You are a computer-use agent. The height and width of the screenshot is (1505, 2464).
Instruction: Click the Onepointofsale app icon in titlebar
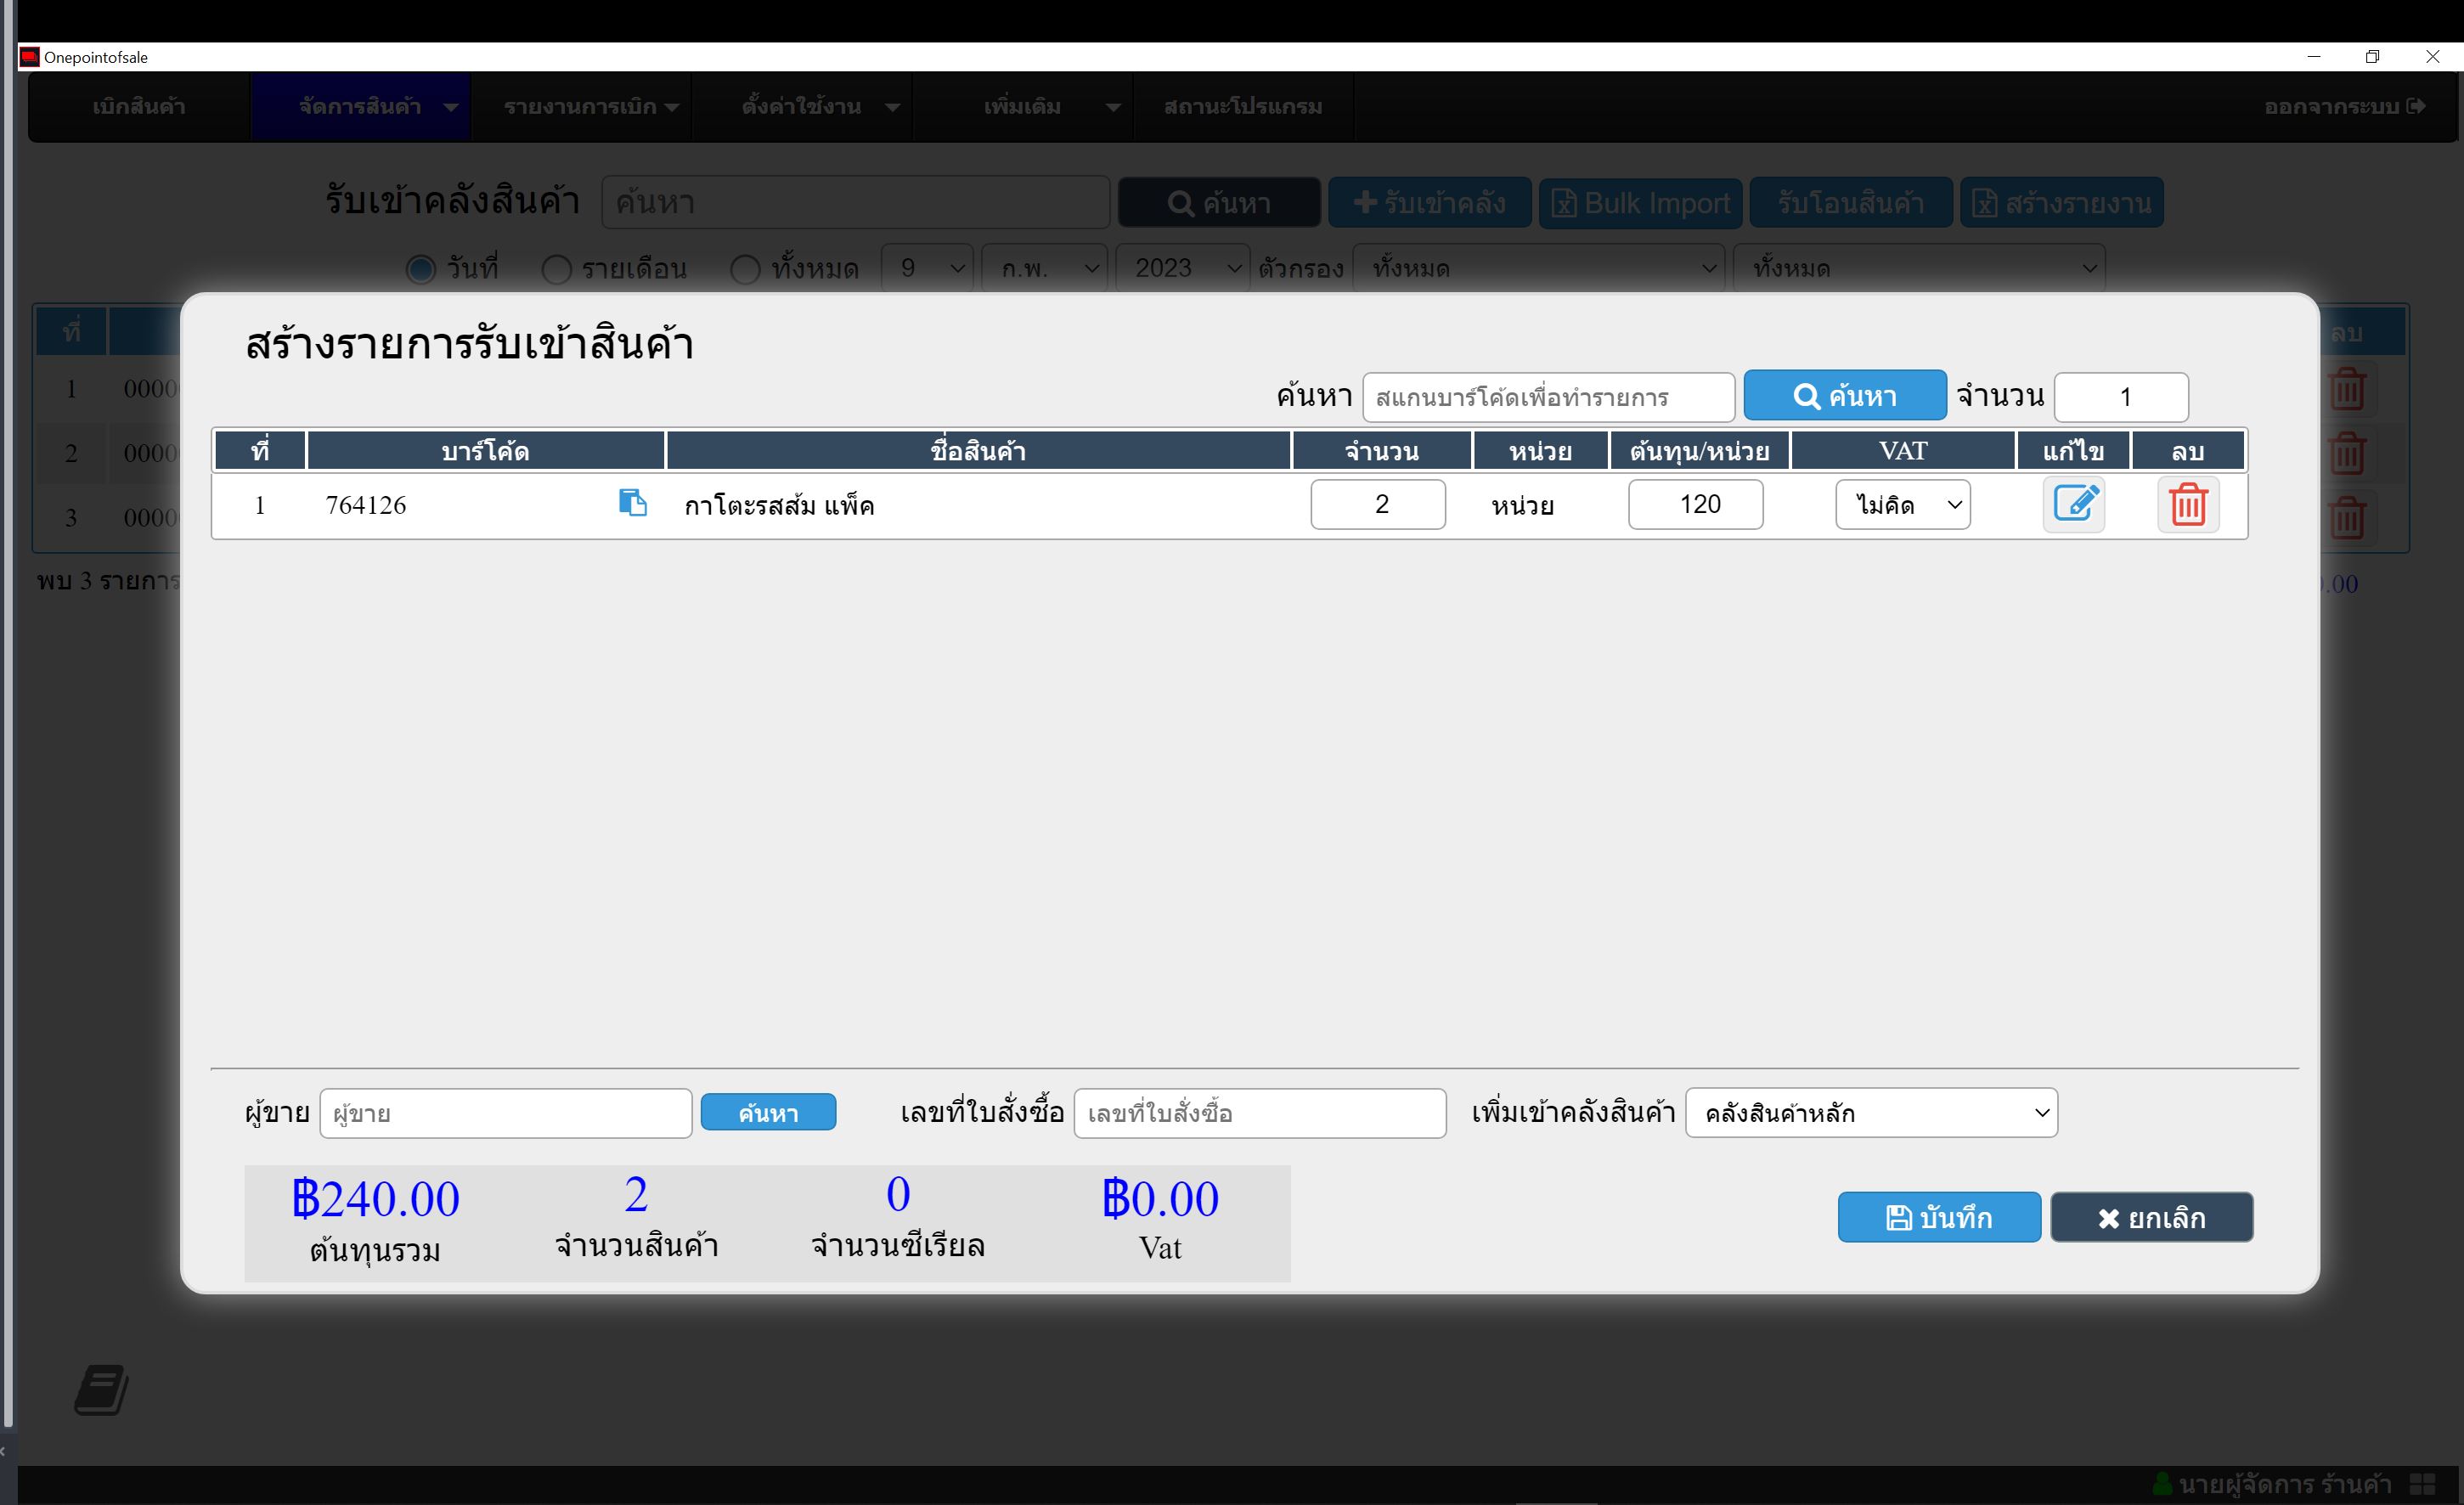tap(29, 57)
